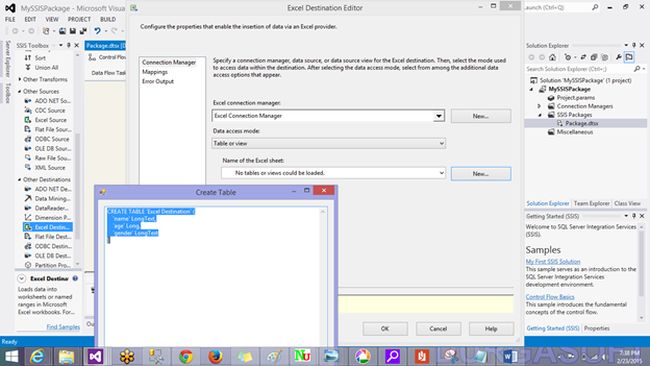Click Find Samples link
650x366 pixels.
(x=63, y=327)
